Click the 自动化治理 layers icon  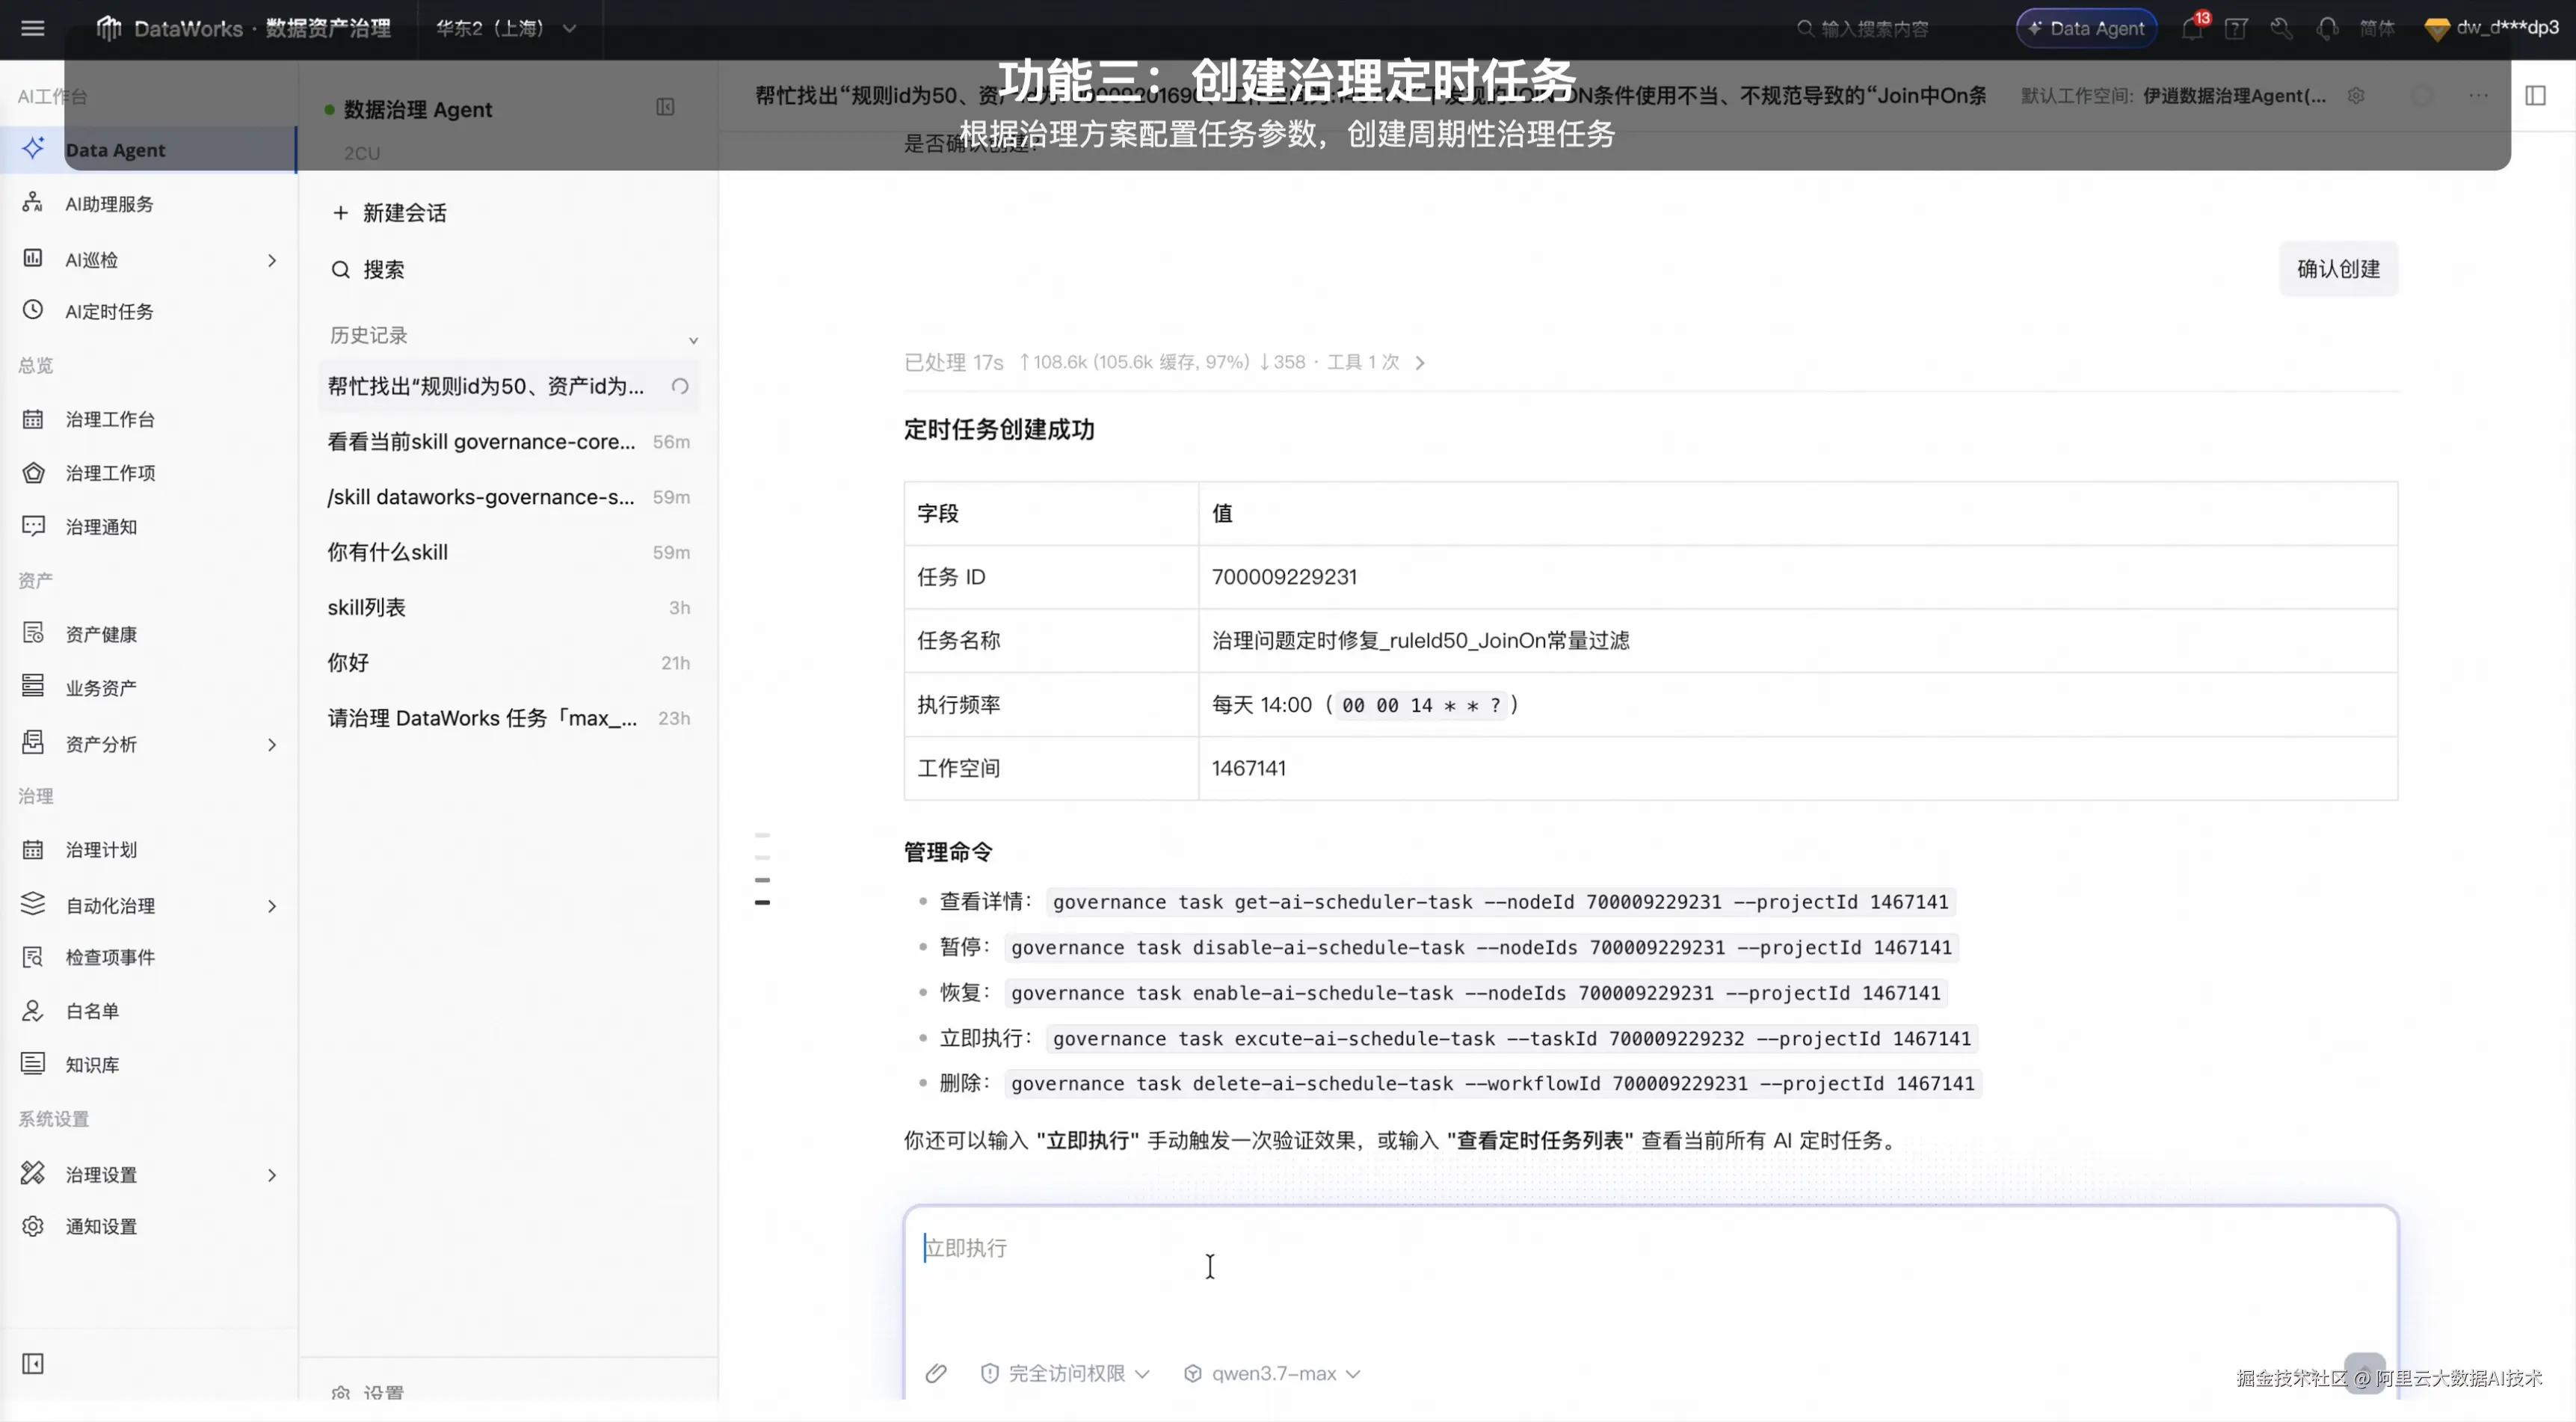tap(33, 903)
